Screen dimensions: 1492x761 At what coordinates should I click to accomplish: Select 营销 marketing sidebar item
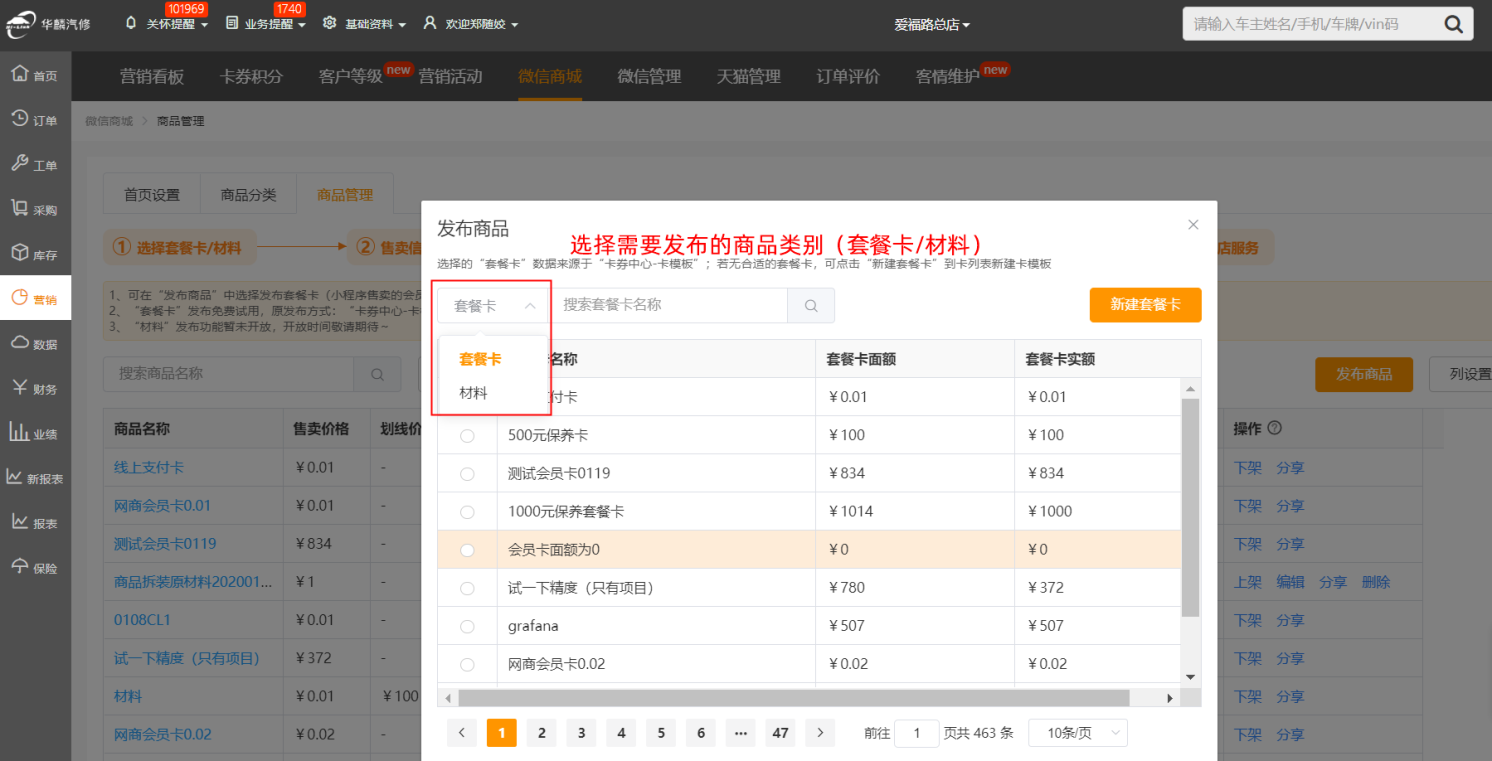pos(35,298)
